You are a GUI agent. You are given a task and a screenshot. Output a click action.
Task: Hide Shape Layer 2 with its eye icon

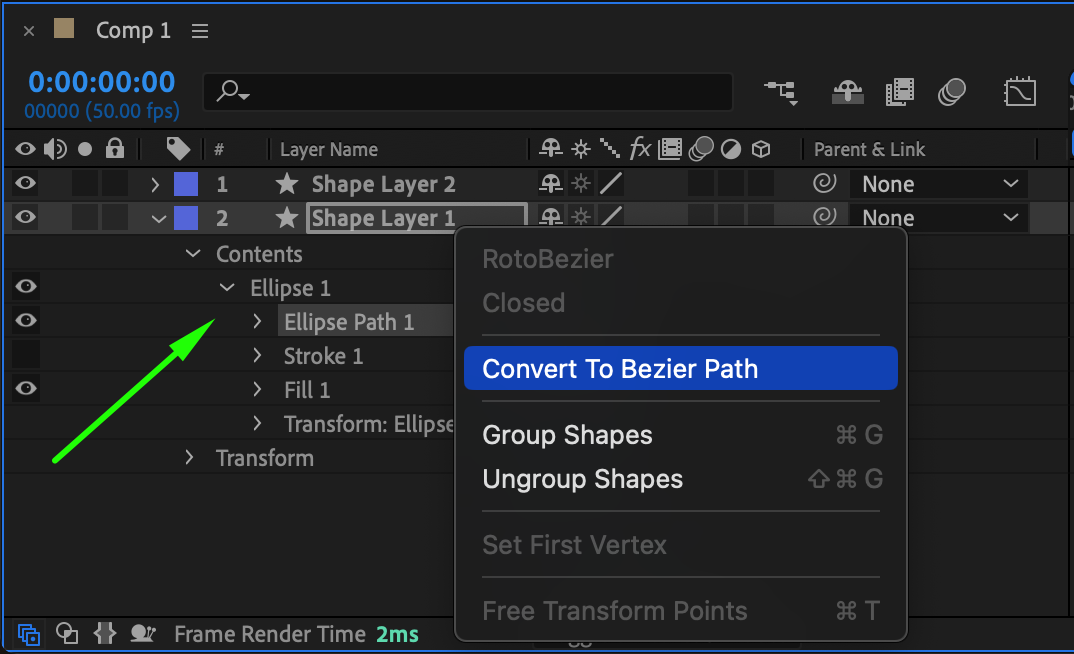(26, 184)
